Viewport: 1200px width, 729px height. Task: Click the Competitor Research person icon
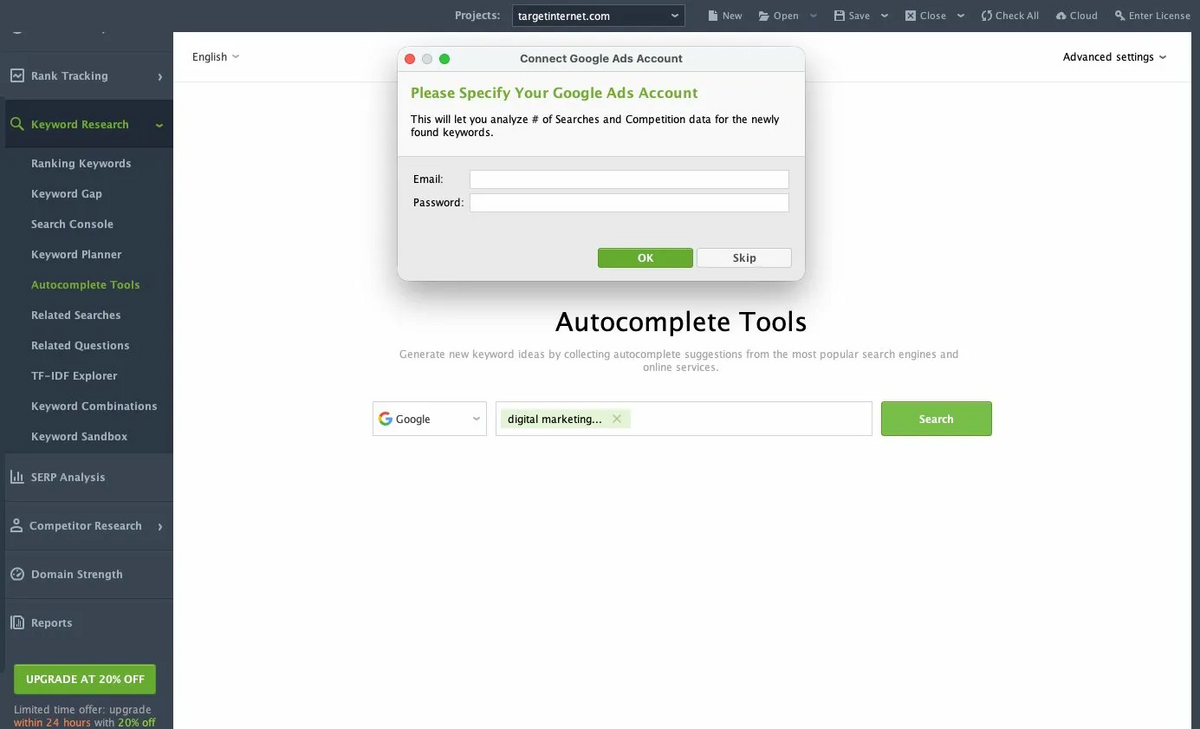[x=17, y=526]
